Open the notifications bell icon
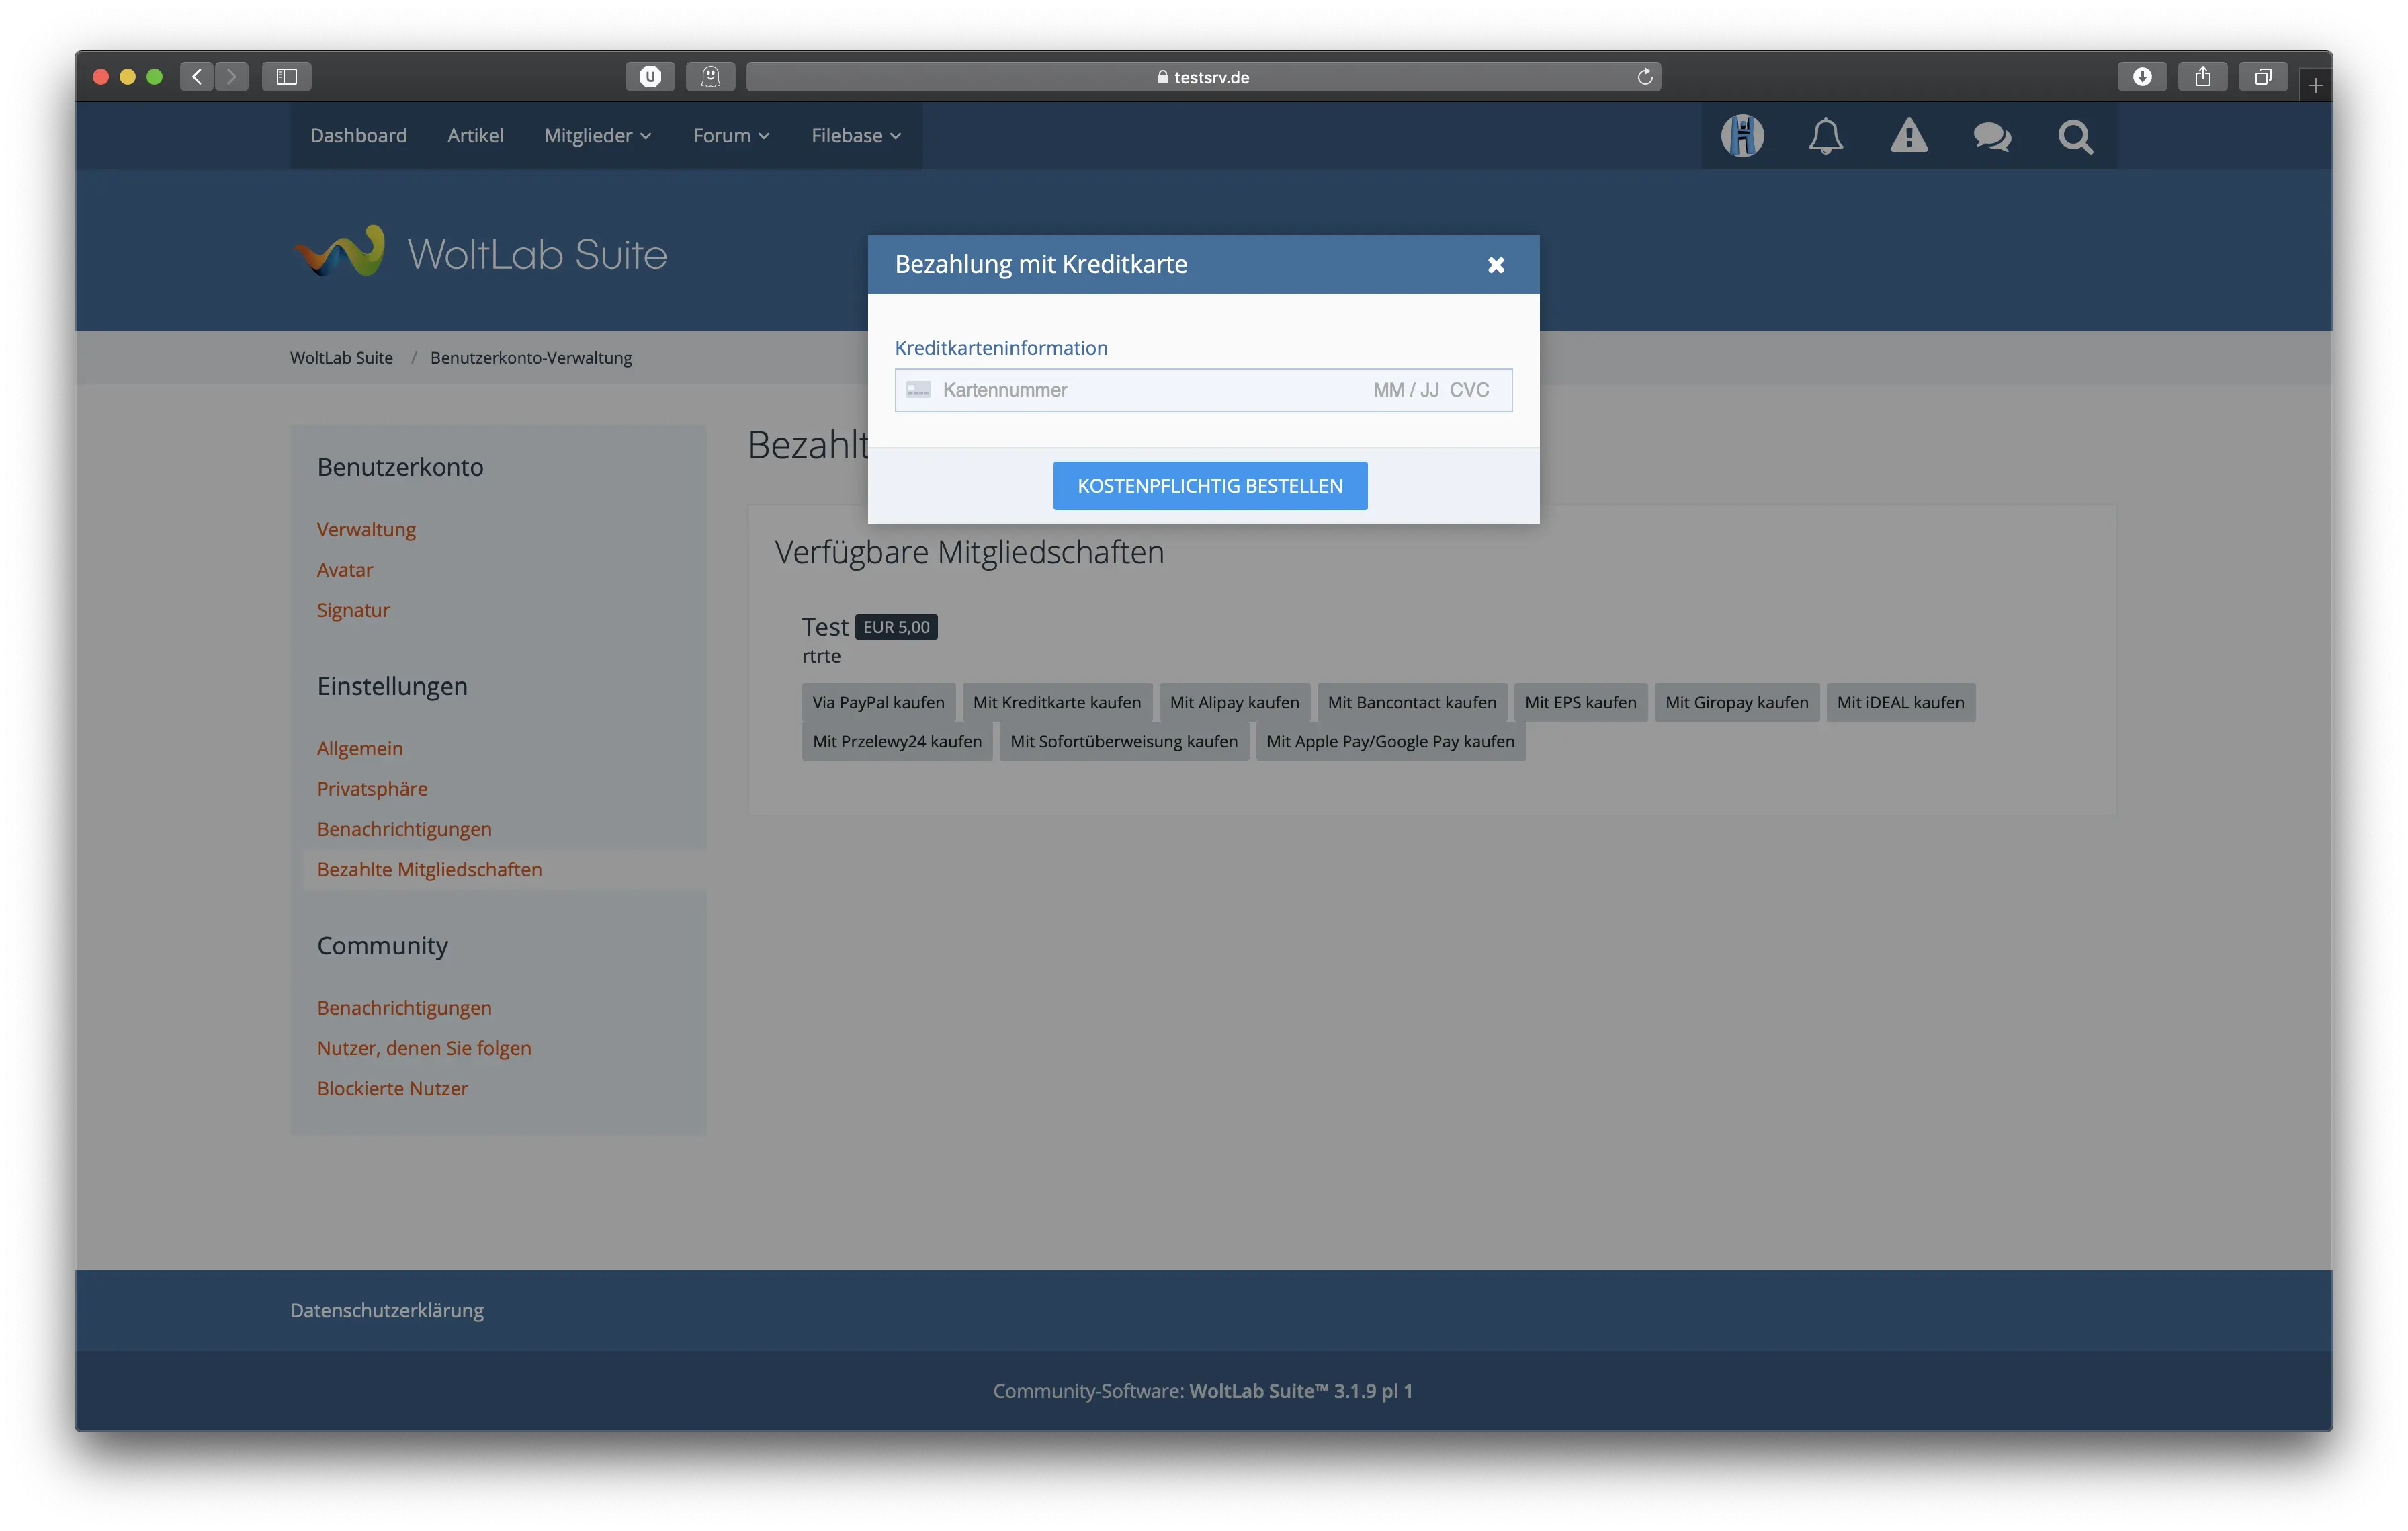The height and width of the screenshot is (1531, 2408). tap(1825, 136)
